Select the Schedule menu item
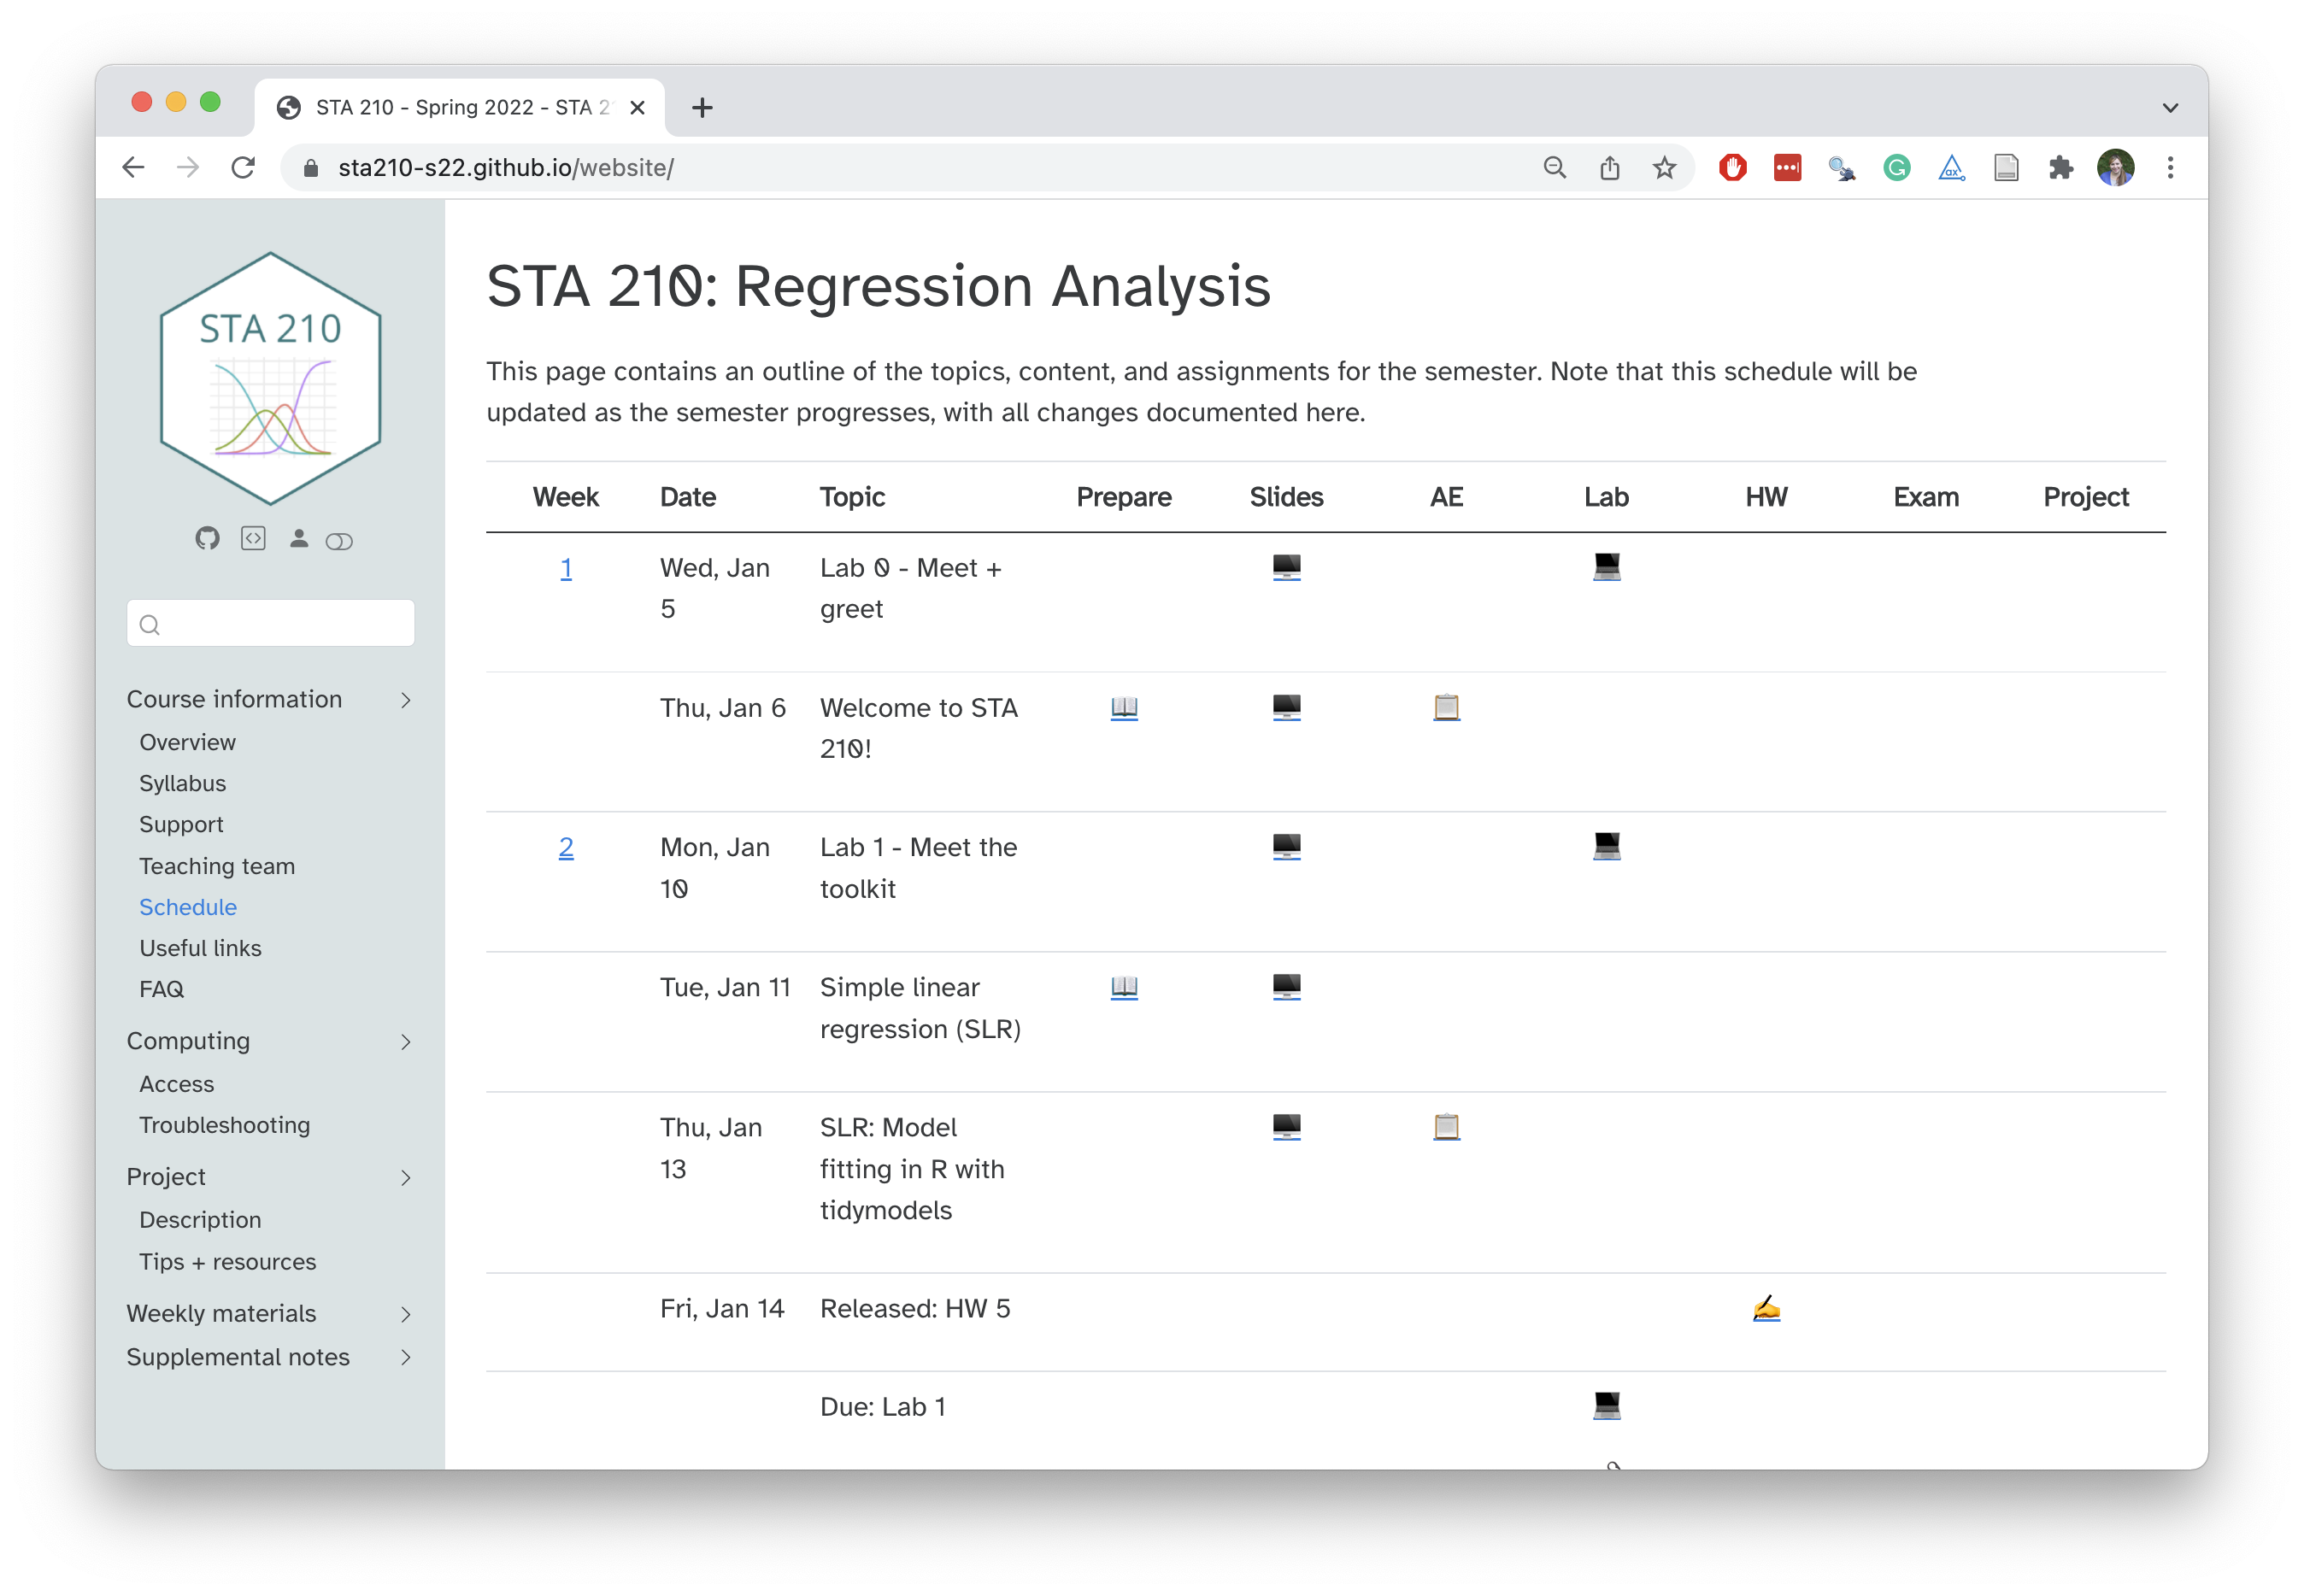Screen dimensions: 2304x1596 [x=188, y=907]
